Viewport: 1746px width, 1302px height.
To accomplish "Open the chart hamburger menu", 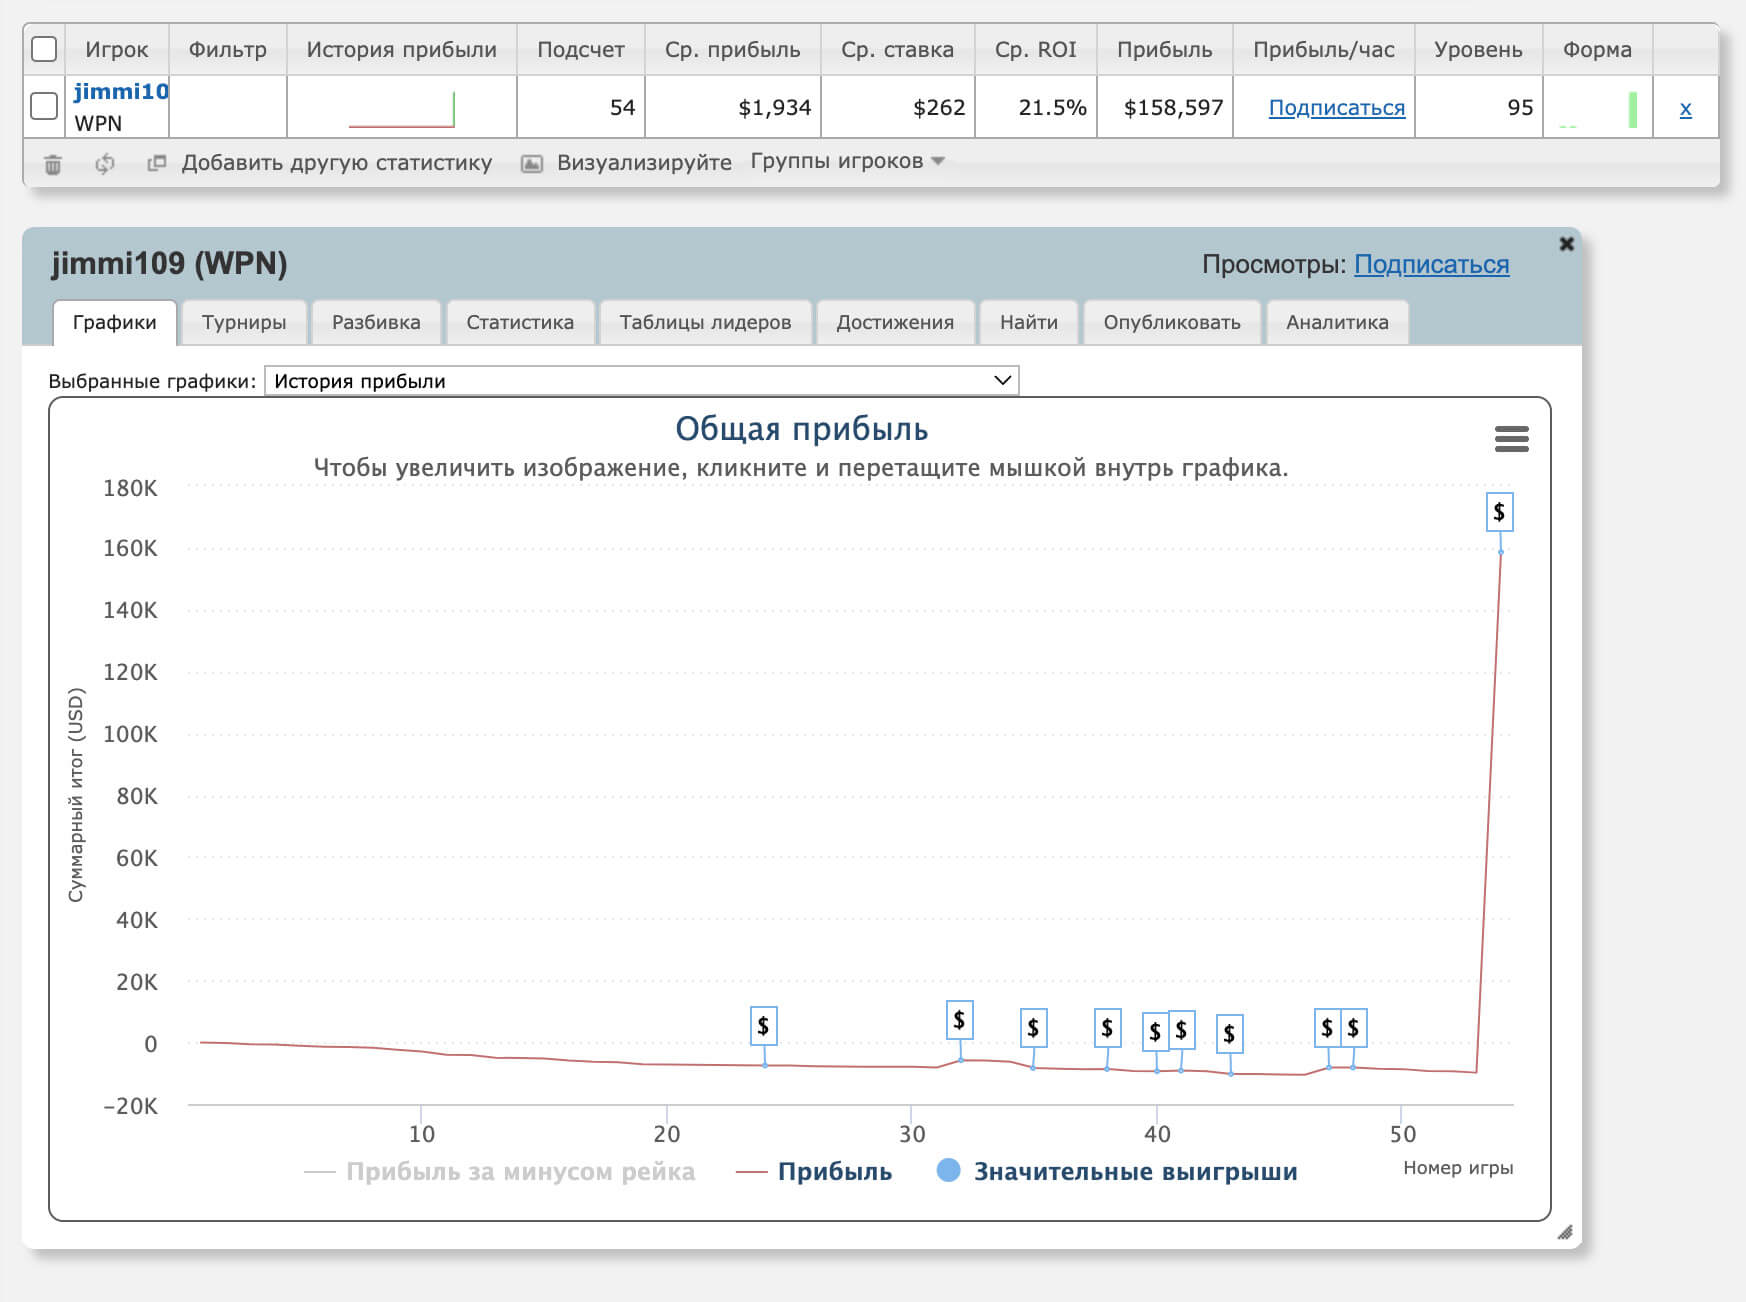I will point(1511,439).
